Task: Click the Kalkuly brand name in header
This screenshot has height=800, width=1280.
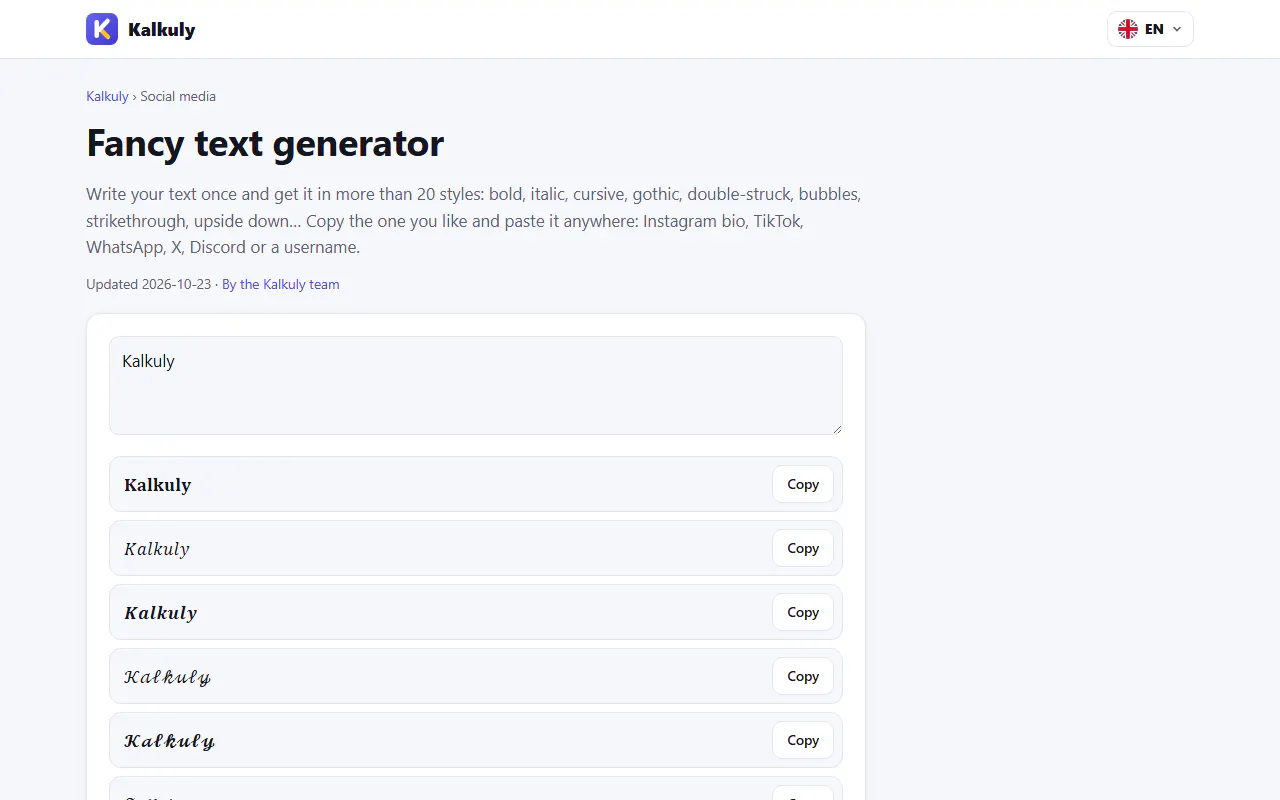Action: [x=162, y=30]
